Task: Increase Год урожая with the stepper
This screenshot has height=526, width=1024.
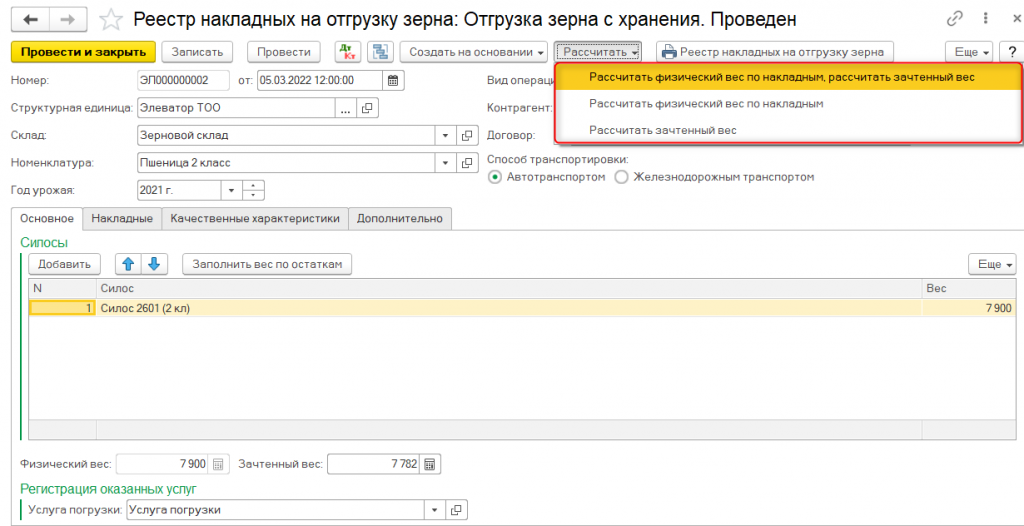Action: pos(254,185)
